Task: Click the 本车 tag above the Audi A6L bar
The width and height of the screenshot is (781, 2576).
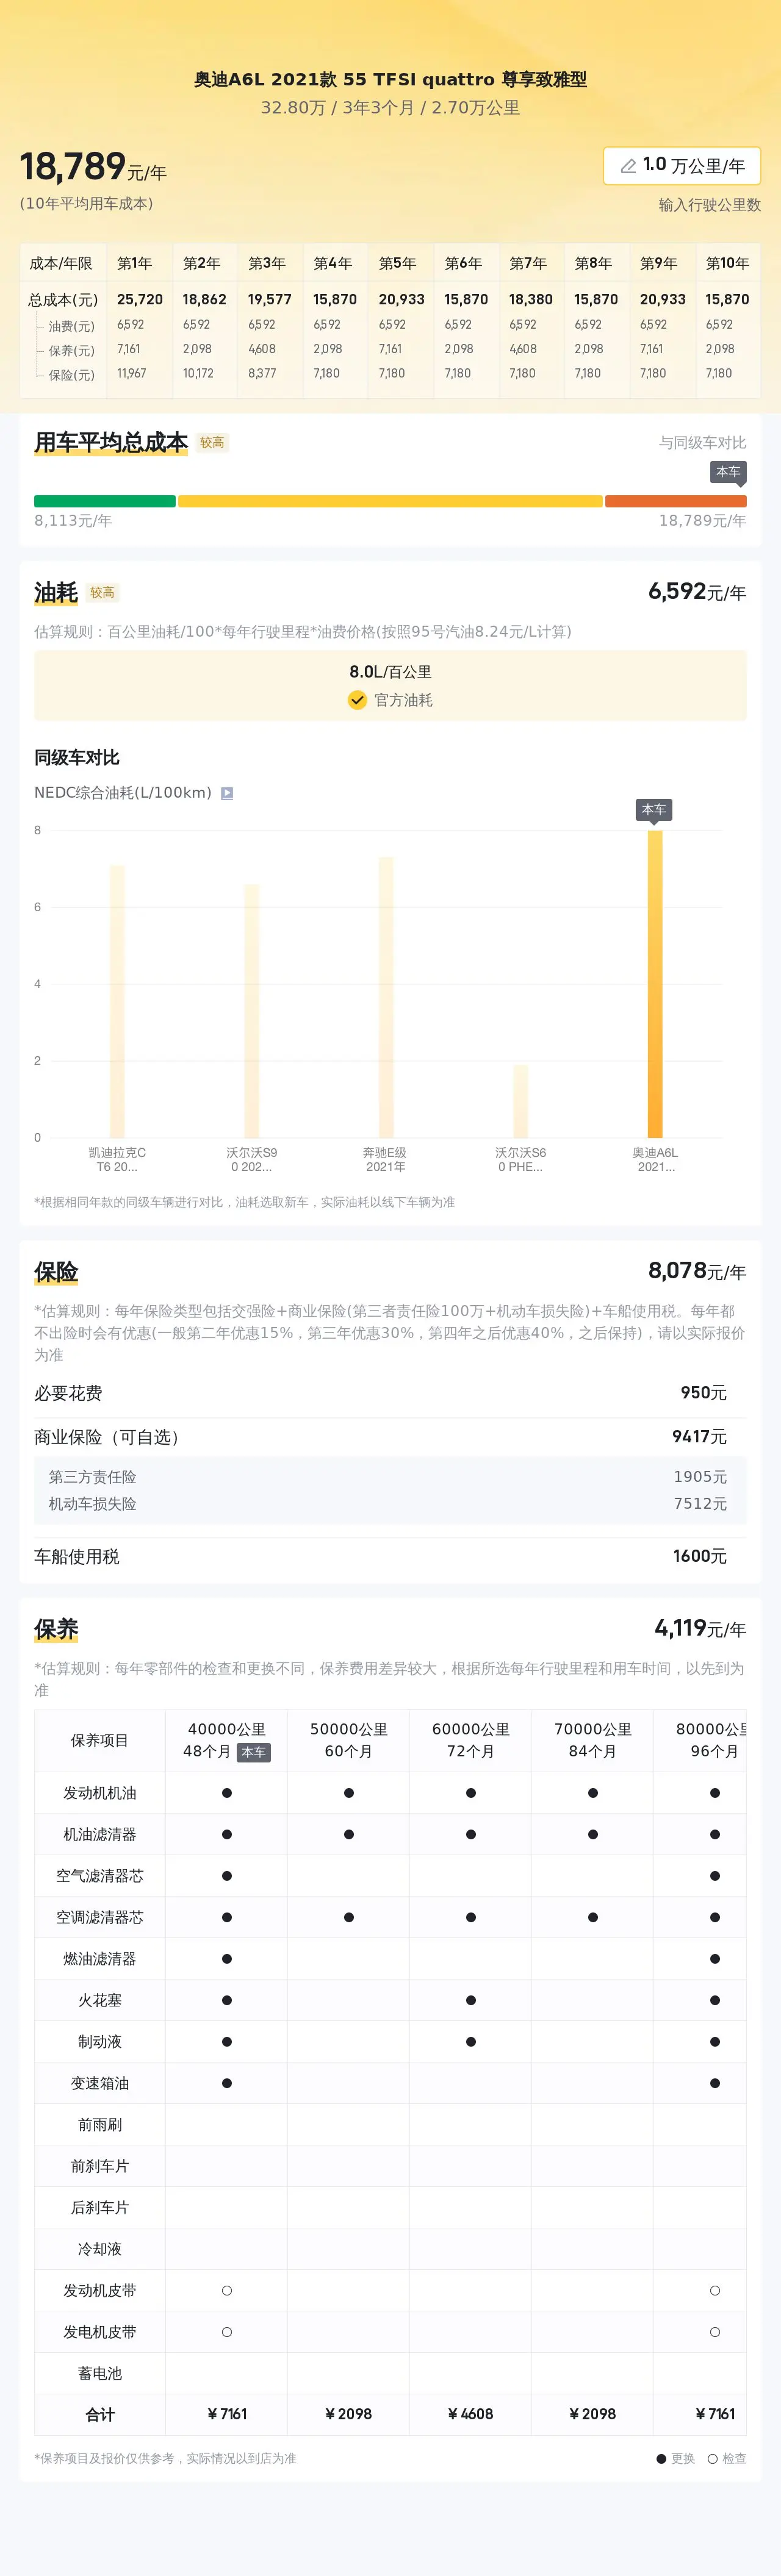Action: pyautogui.click(x=655, y=809)
